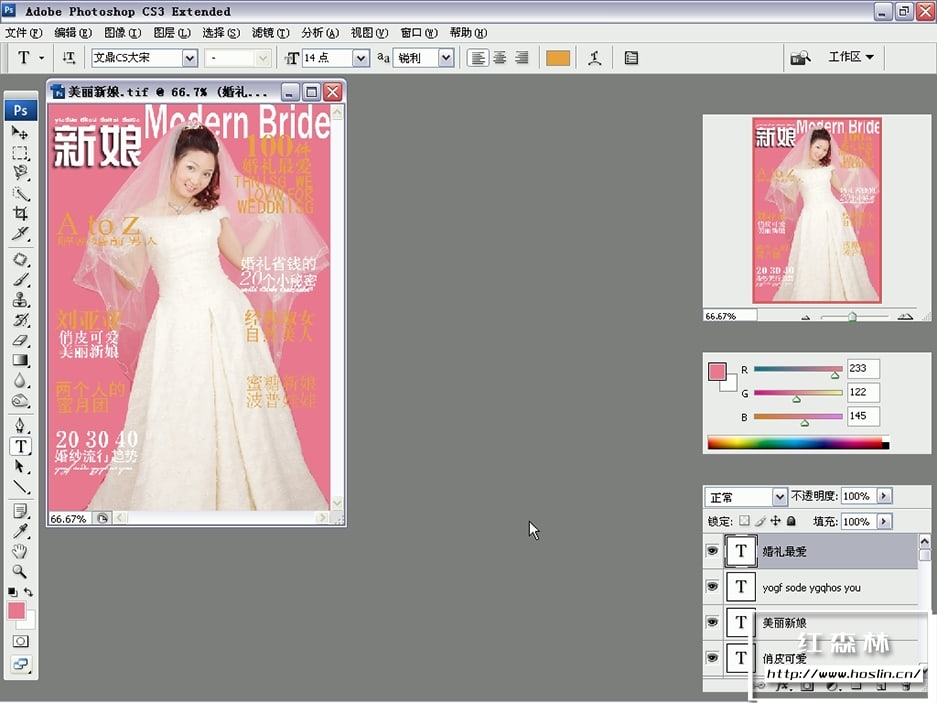This screenshot has width=937, height=703.
Task: Open the 图层 menu
Action: (x=172, y=32)
